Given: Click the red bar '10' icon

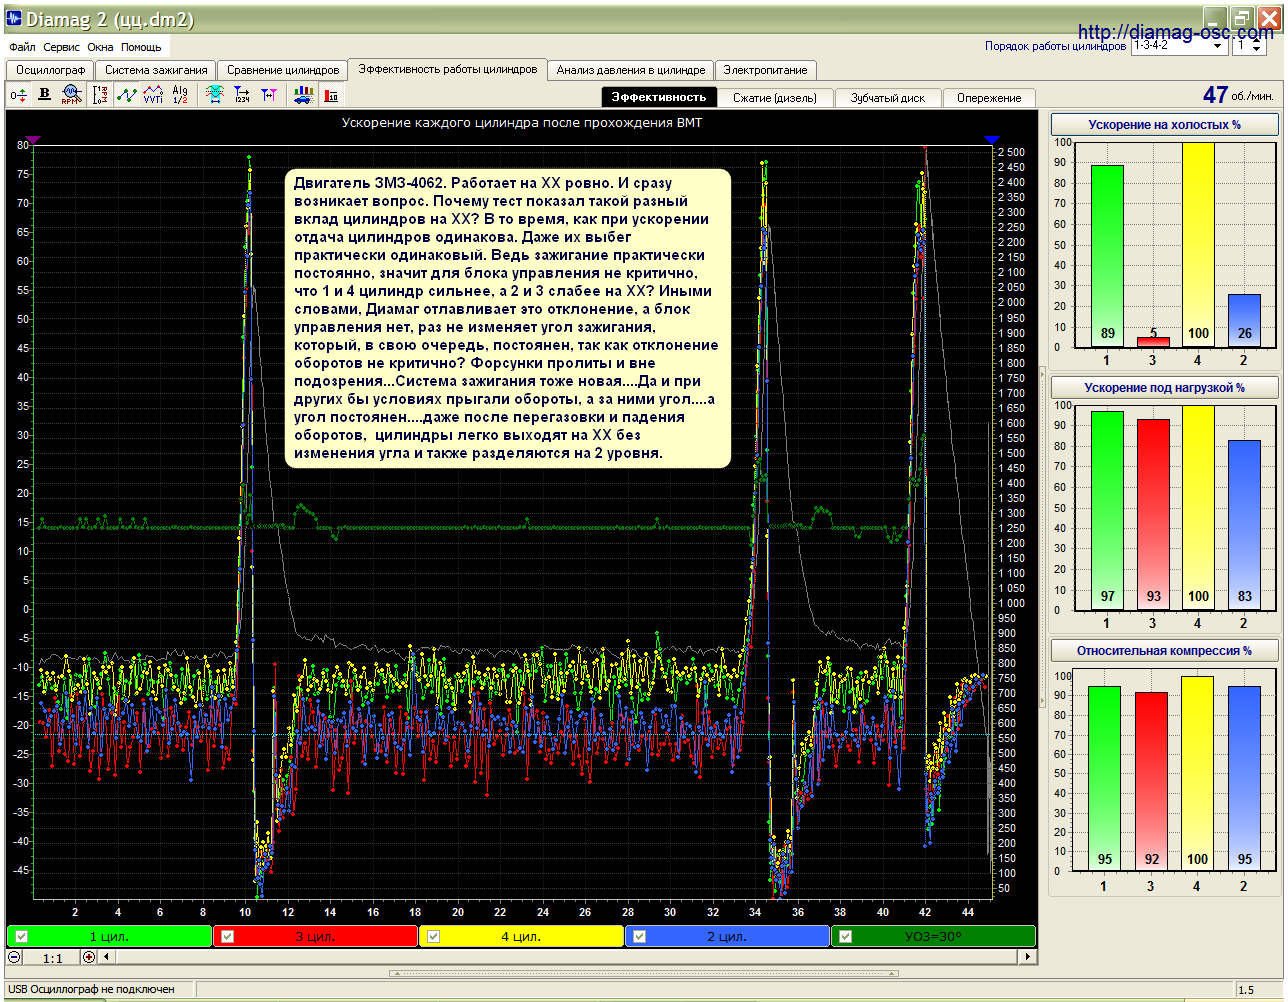Looking at the screenshot, I should click(331, 95).
